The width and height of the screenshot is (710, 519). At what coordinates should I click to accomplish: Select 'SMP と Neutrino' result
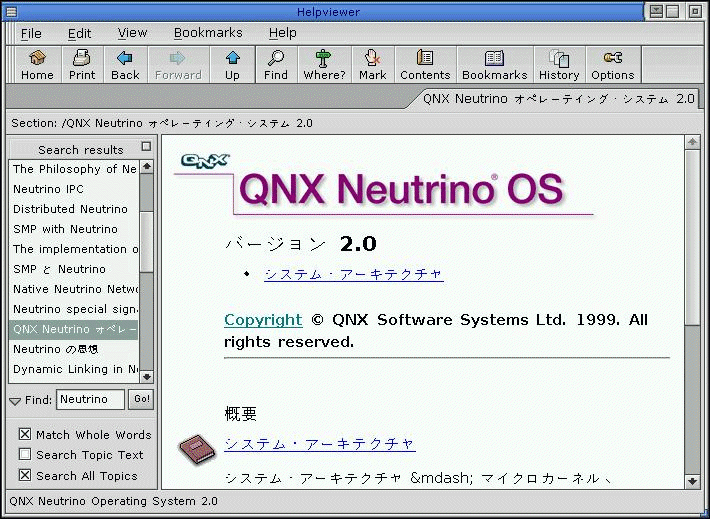tap(74, 269)
